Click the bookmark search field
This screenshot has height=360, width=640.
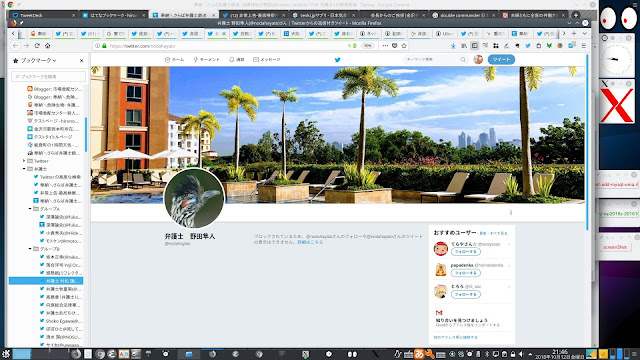pos(49,76)
